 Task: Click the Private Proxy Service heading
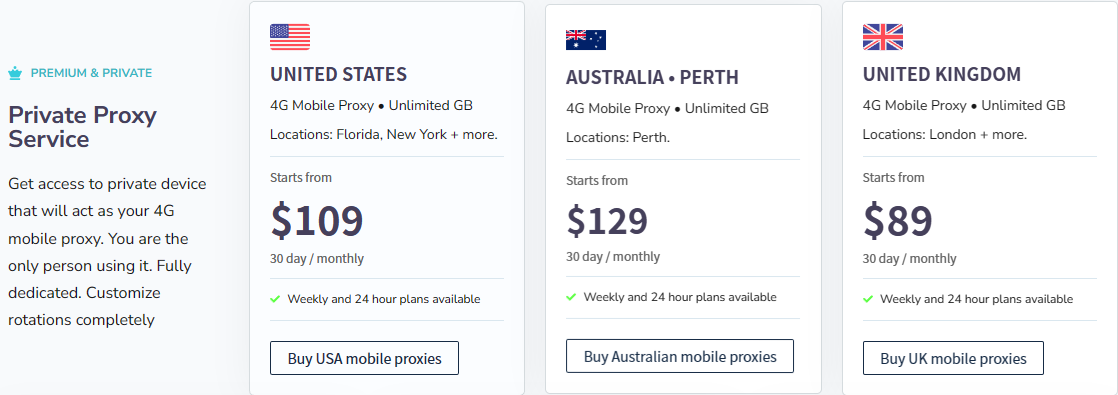pos(83,127)
